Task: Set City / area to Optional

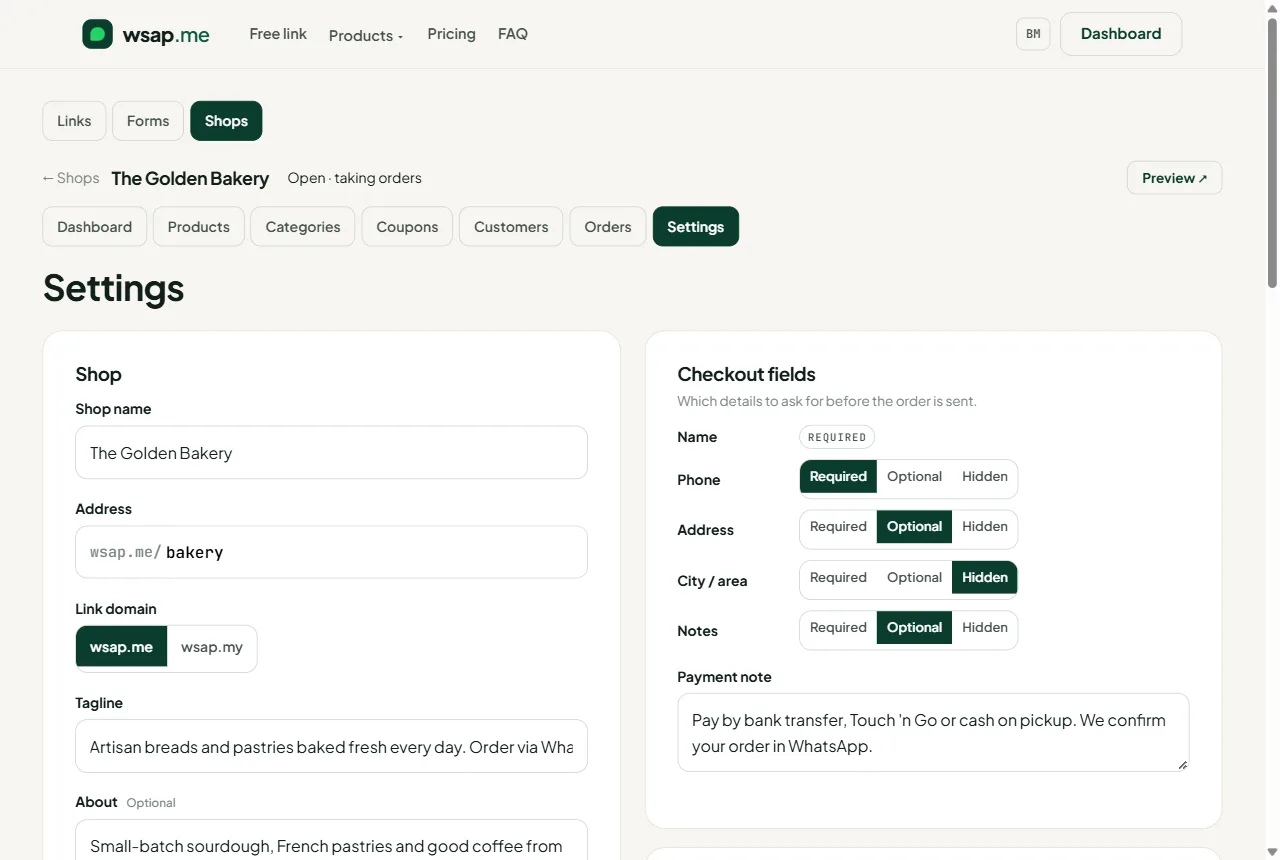Action: pos(914,578)
